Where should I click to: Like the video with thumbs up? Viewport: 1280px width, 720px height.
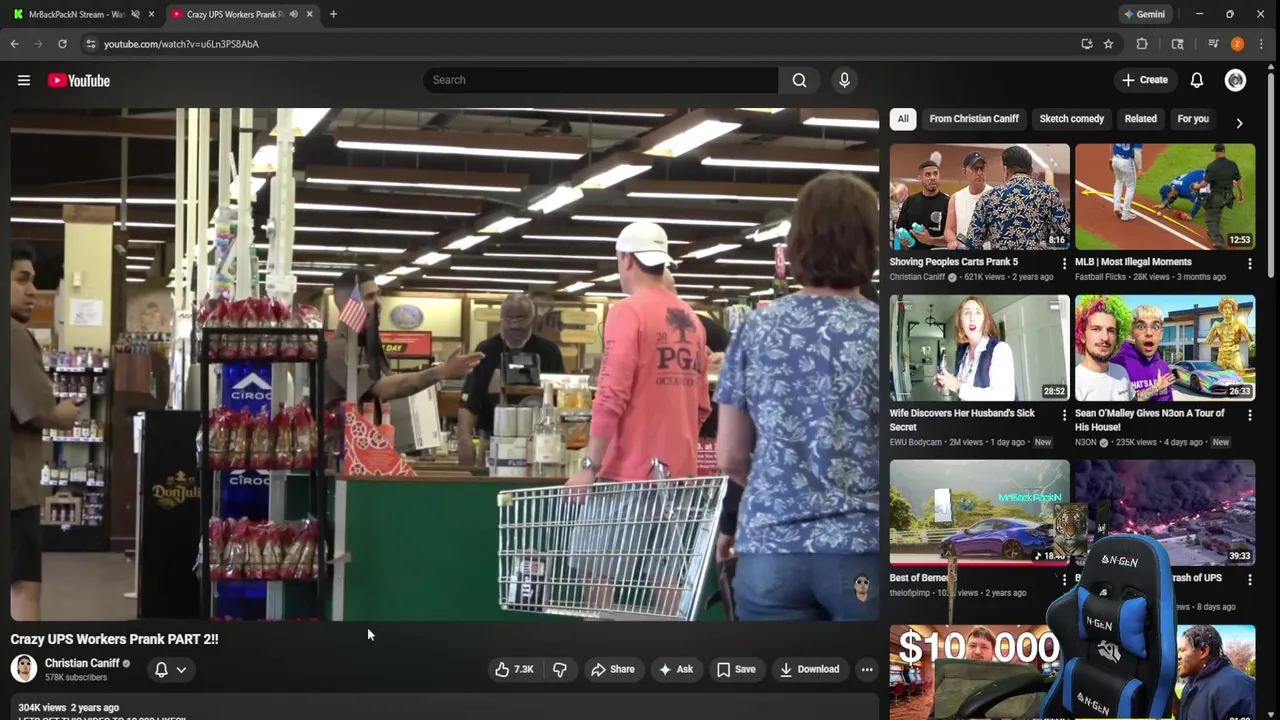click(514, 669)
